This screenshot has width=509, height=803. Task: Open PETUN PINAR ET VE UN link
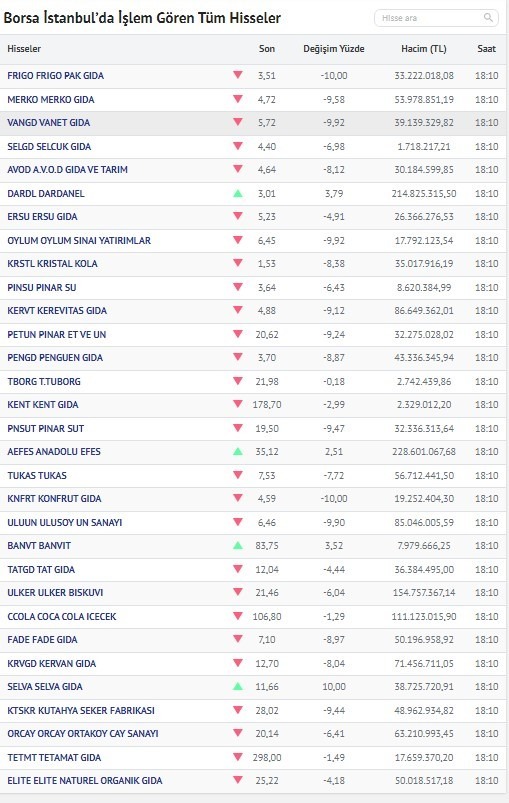pos(56,335)
